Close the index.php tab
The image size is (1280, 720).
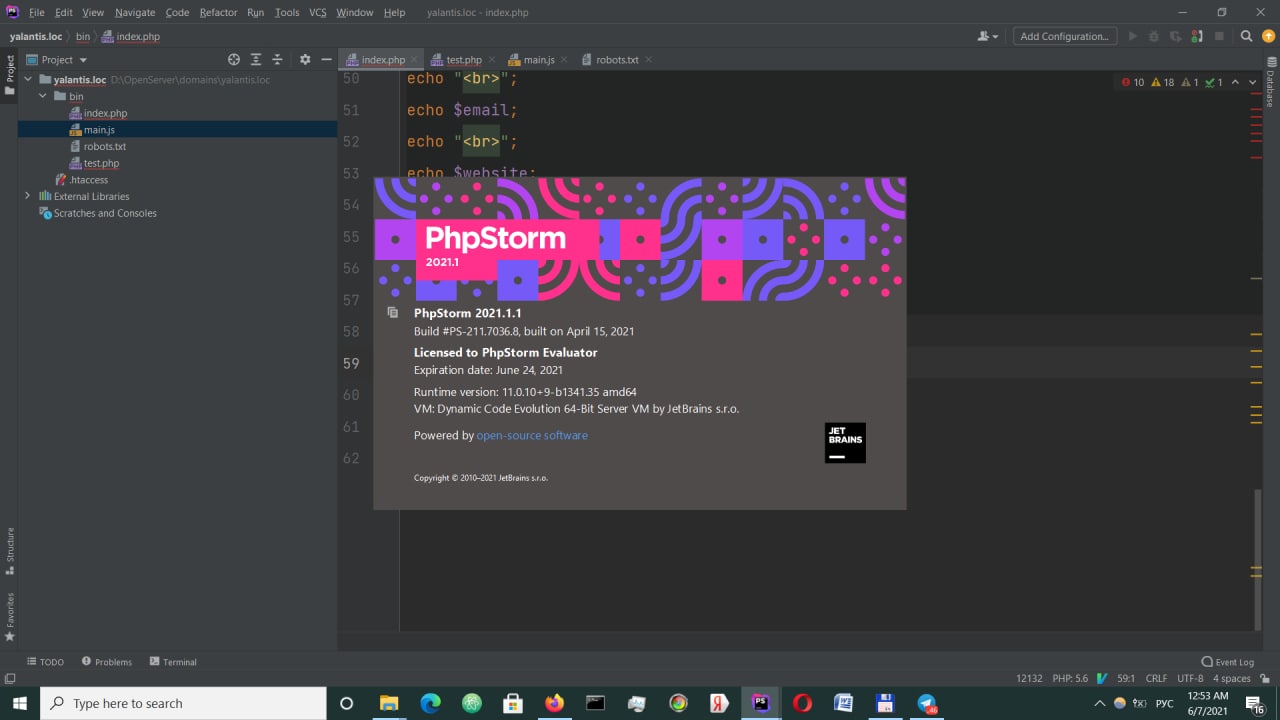pyautogui.click(x=413, y=60)
